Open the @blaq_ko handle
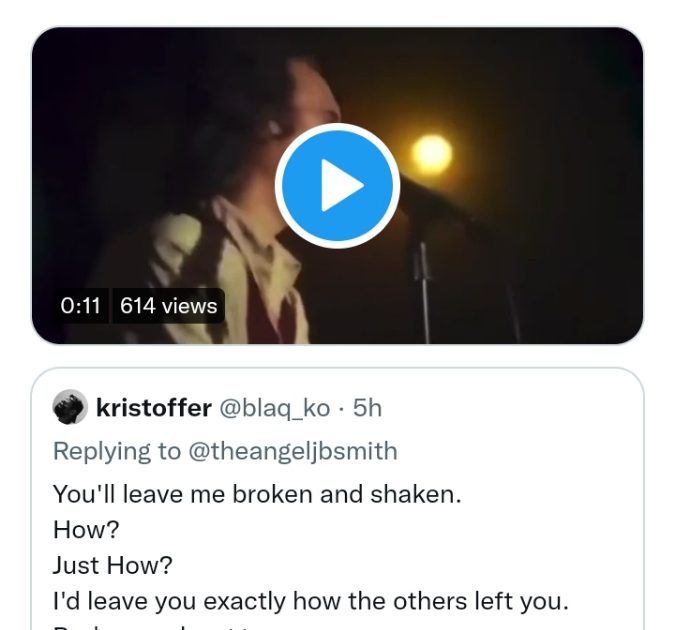The image size is (673, 630). (273, 408)
